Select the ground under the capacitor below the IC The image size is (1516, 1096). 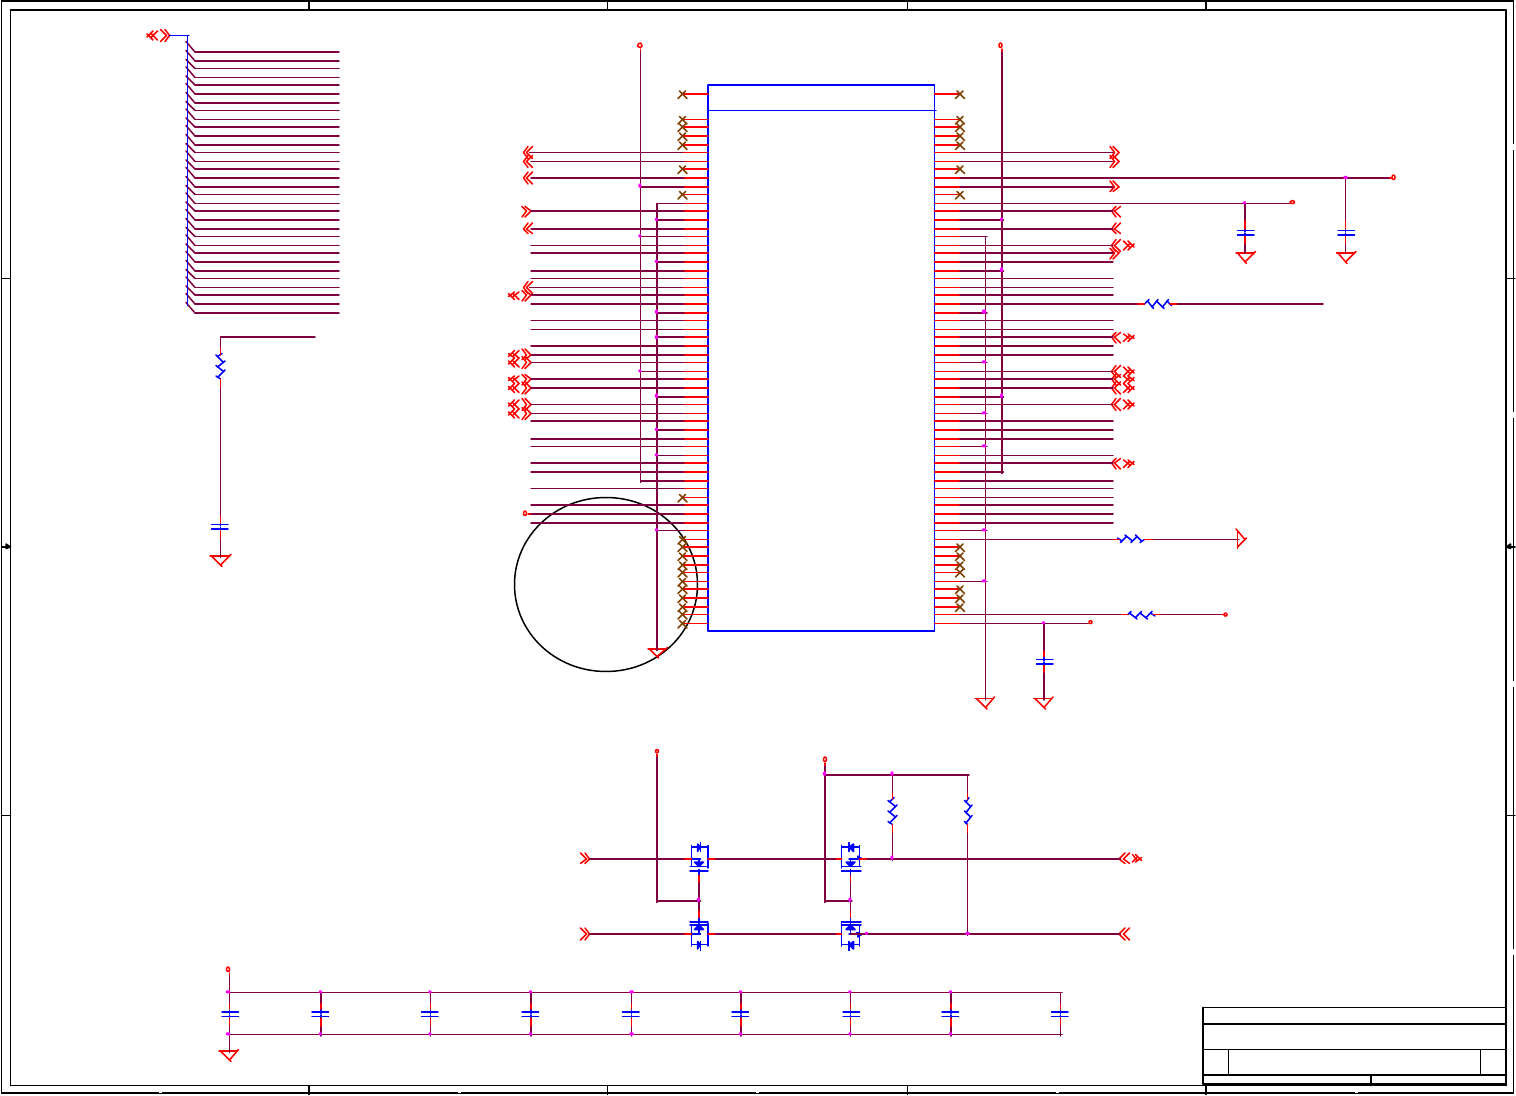pos(1043,703)
